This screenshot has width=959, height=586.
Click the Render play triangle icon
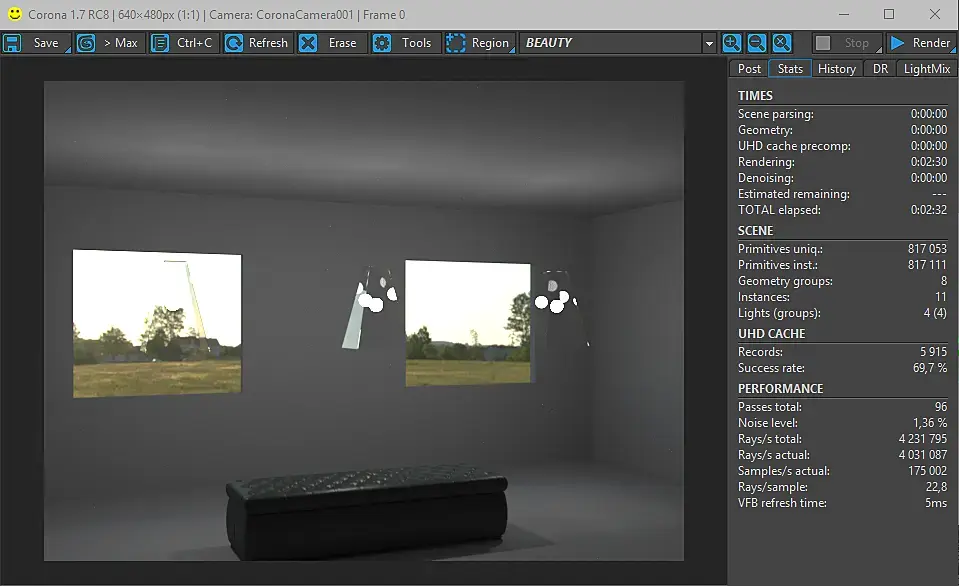pyautogui.click(x=897, y=43)
